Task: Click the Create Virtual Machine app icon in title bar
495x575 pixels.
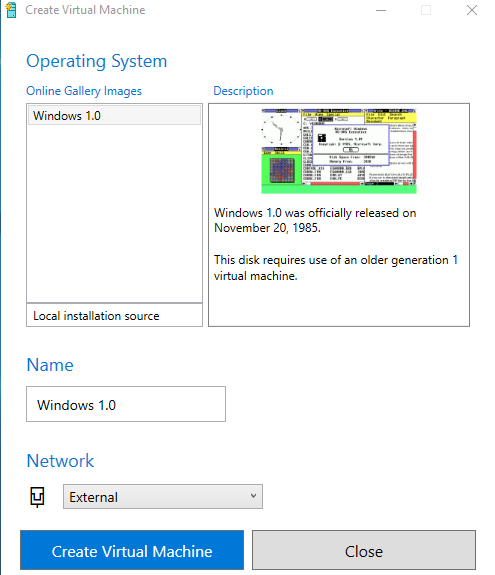Action: (11, 10)
